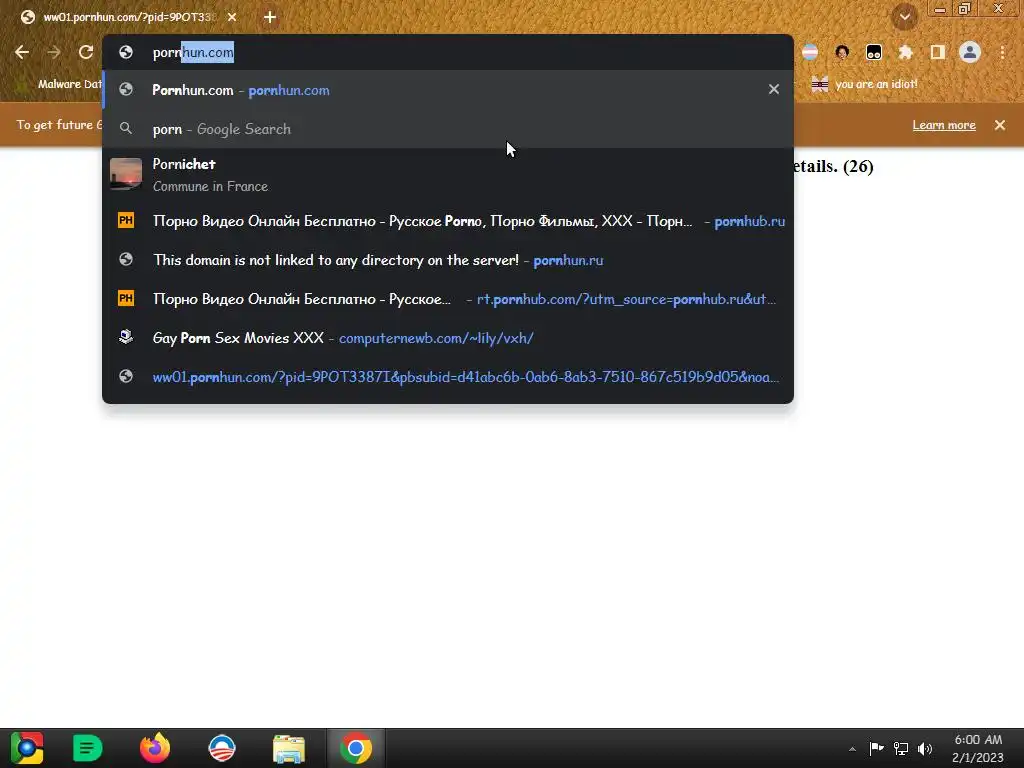Show hidden tray icons arrow
This screenshot has height=768, width=1024.
pos(852,749)
